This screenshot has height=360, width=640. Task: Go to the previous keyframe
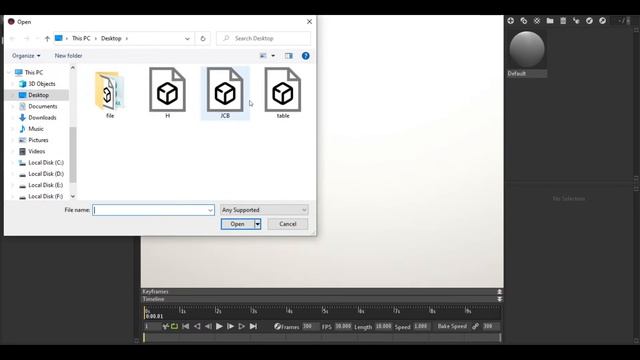point(197,326)
